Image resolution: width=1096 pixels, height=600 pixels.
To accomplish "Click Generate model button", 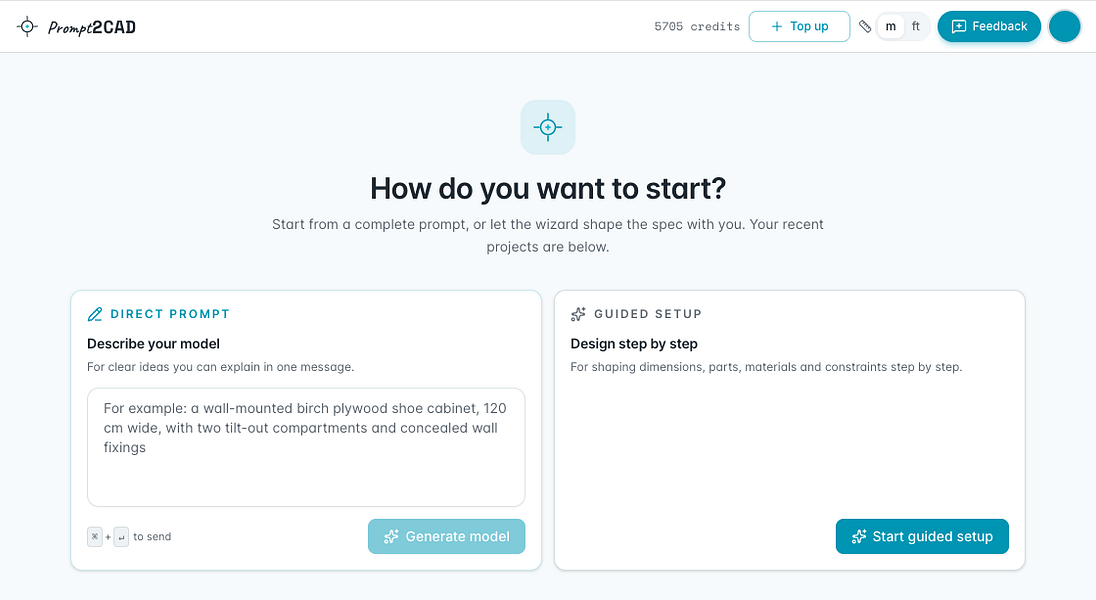I will tap(447, 536).
